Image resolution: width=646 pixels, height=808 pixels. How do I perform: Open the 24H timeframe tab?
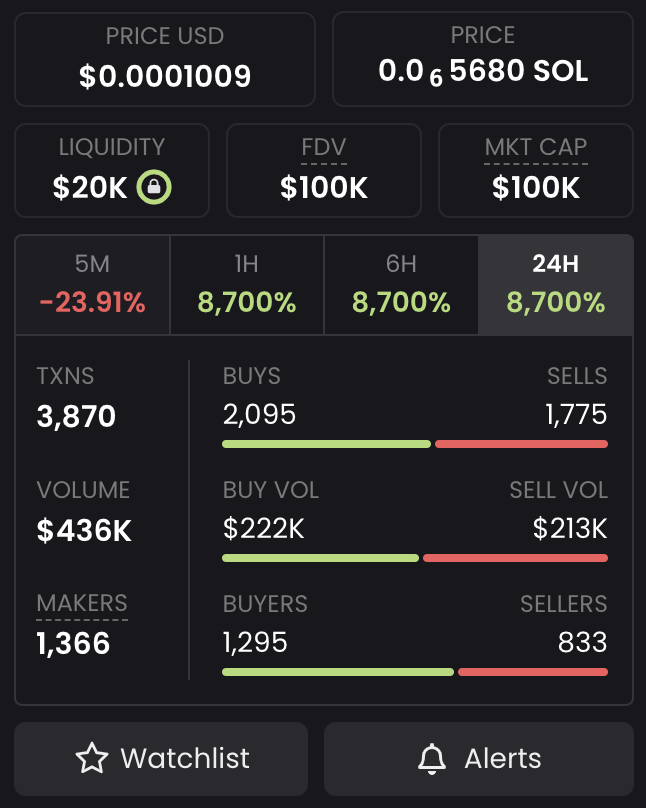point(555,285)
